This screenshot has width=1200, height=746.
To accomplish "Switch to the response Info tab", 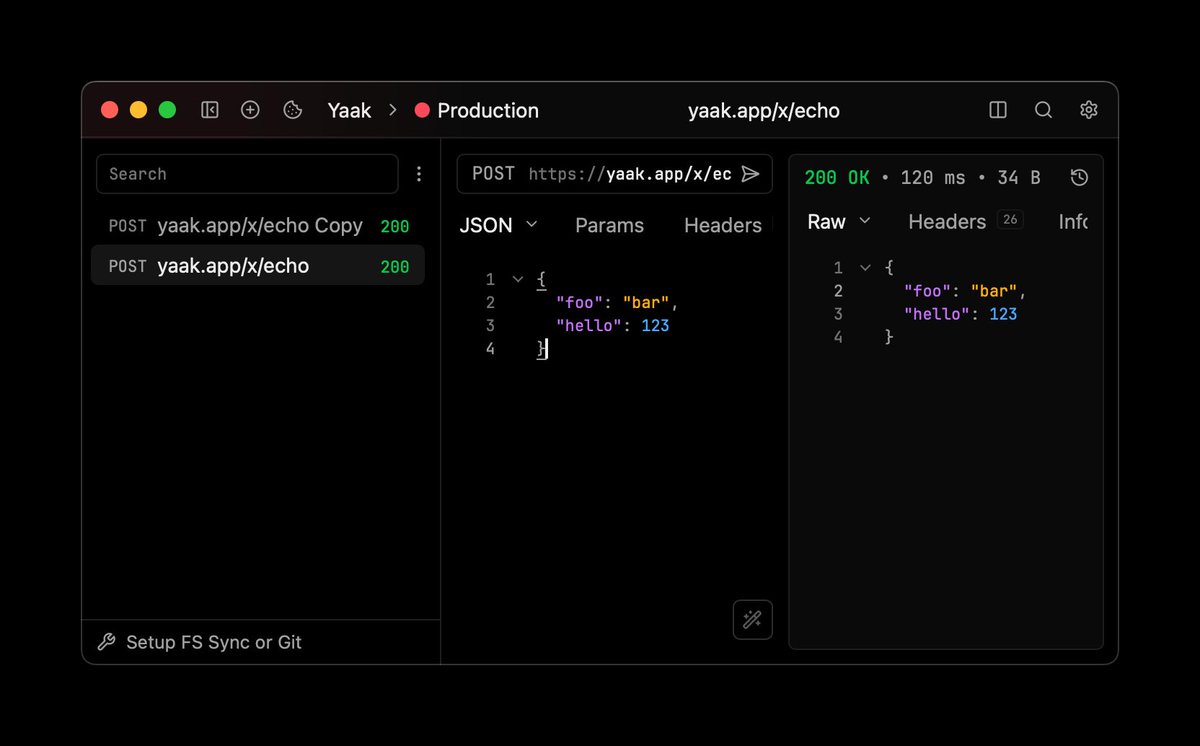I will click(1073, 221).
